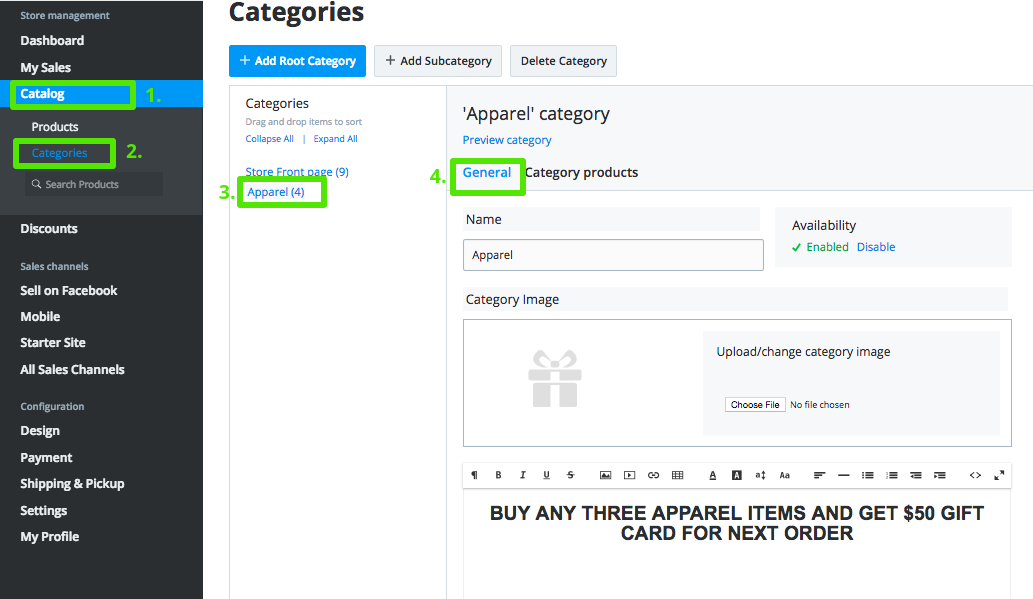Apply strikethrough formatting in the editor
Viewport: 1033px width, 599px height.
pyautogui.click(x=570, y=475)
